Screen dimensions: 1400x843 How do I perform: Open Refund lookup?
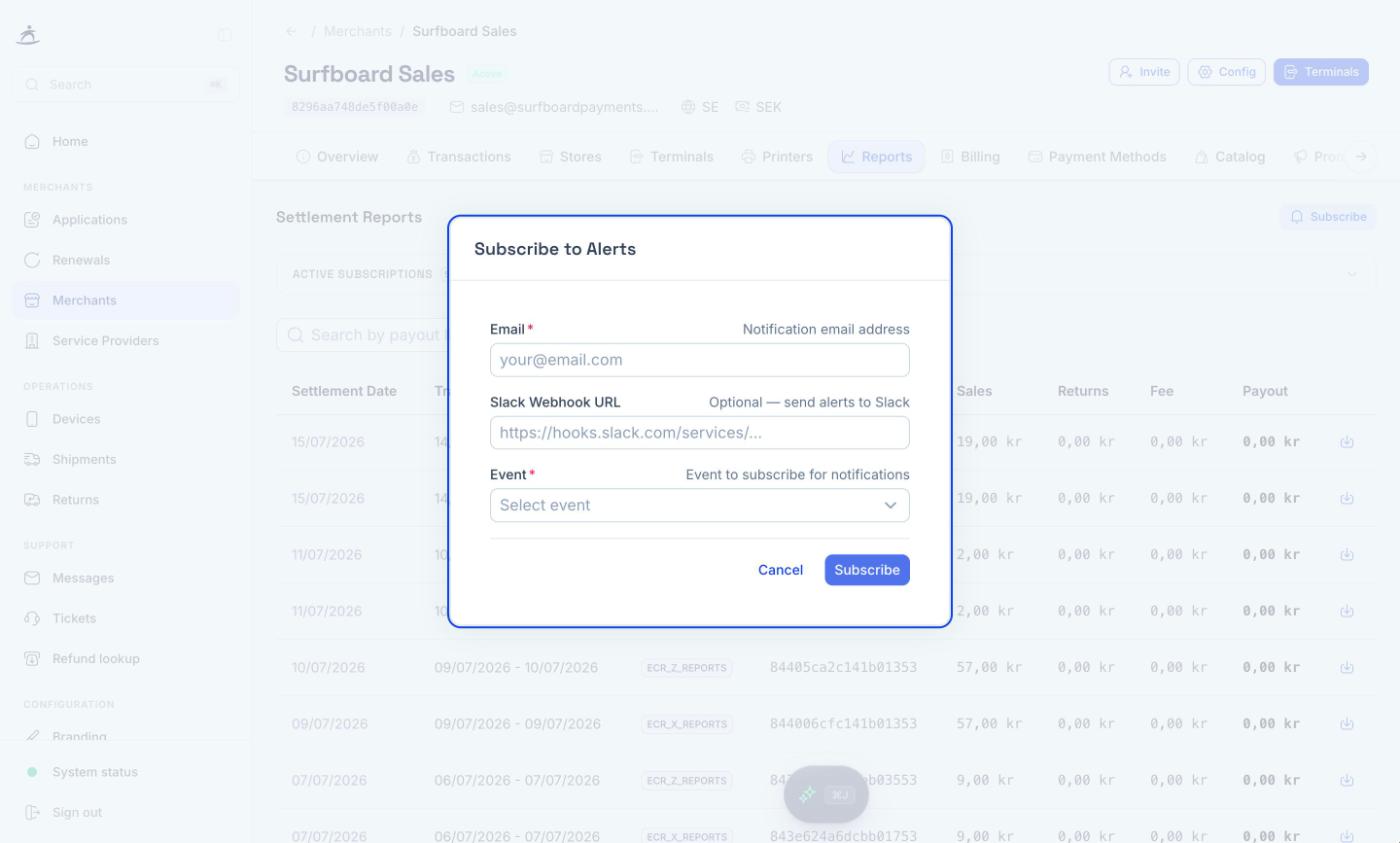[126, 659]
